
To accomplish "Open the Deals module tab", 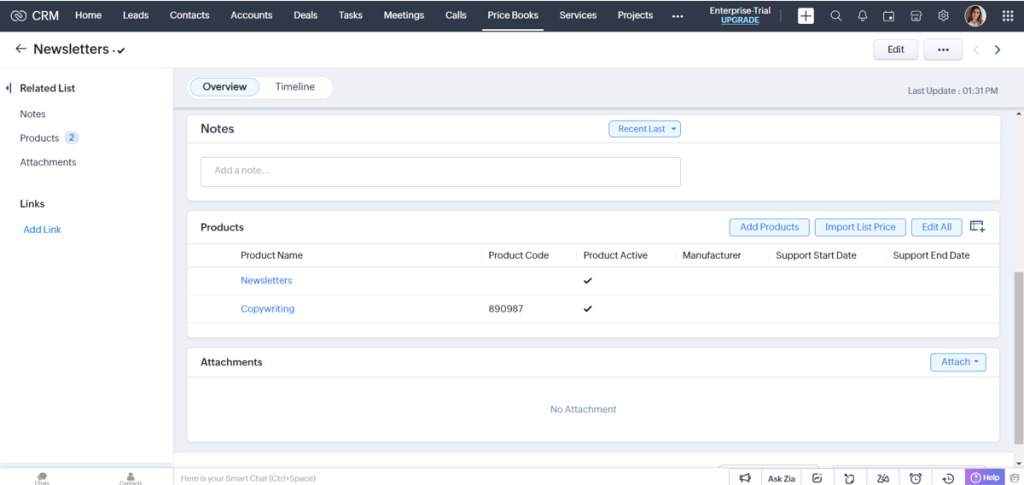I will click(306, 16).
